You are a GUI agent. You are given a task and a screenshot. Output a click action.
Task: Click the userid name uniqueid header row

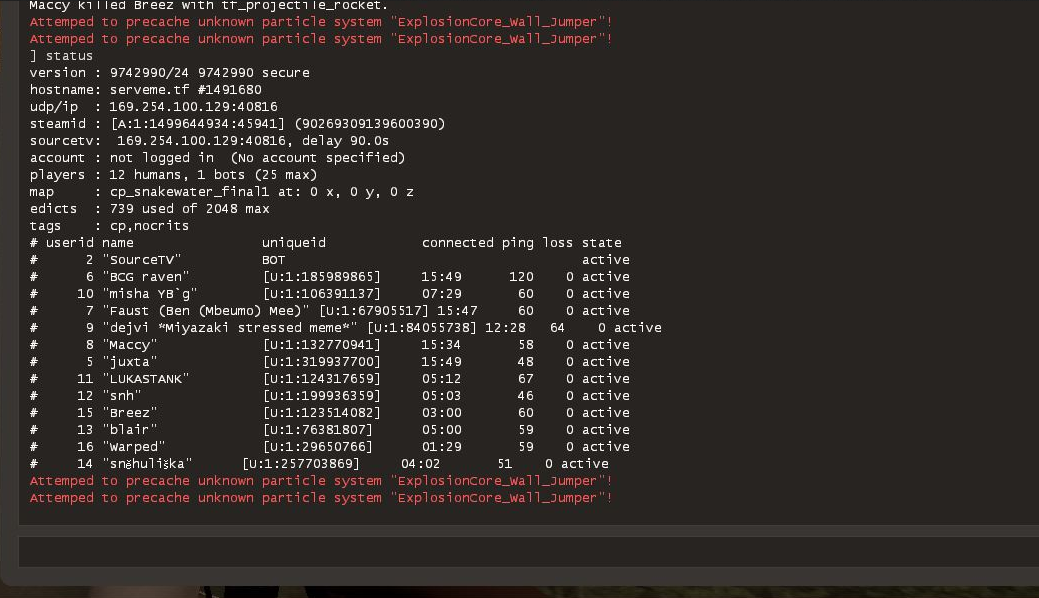click(325, 243)
